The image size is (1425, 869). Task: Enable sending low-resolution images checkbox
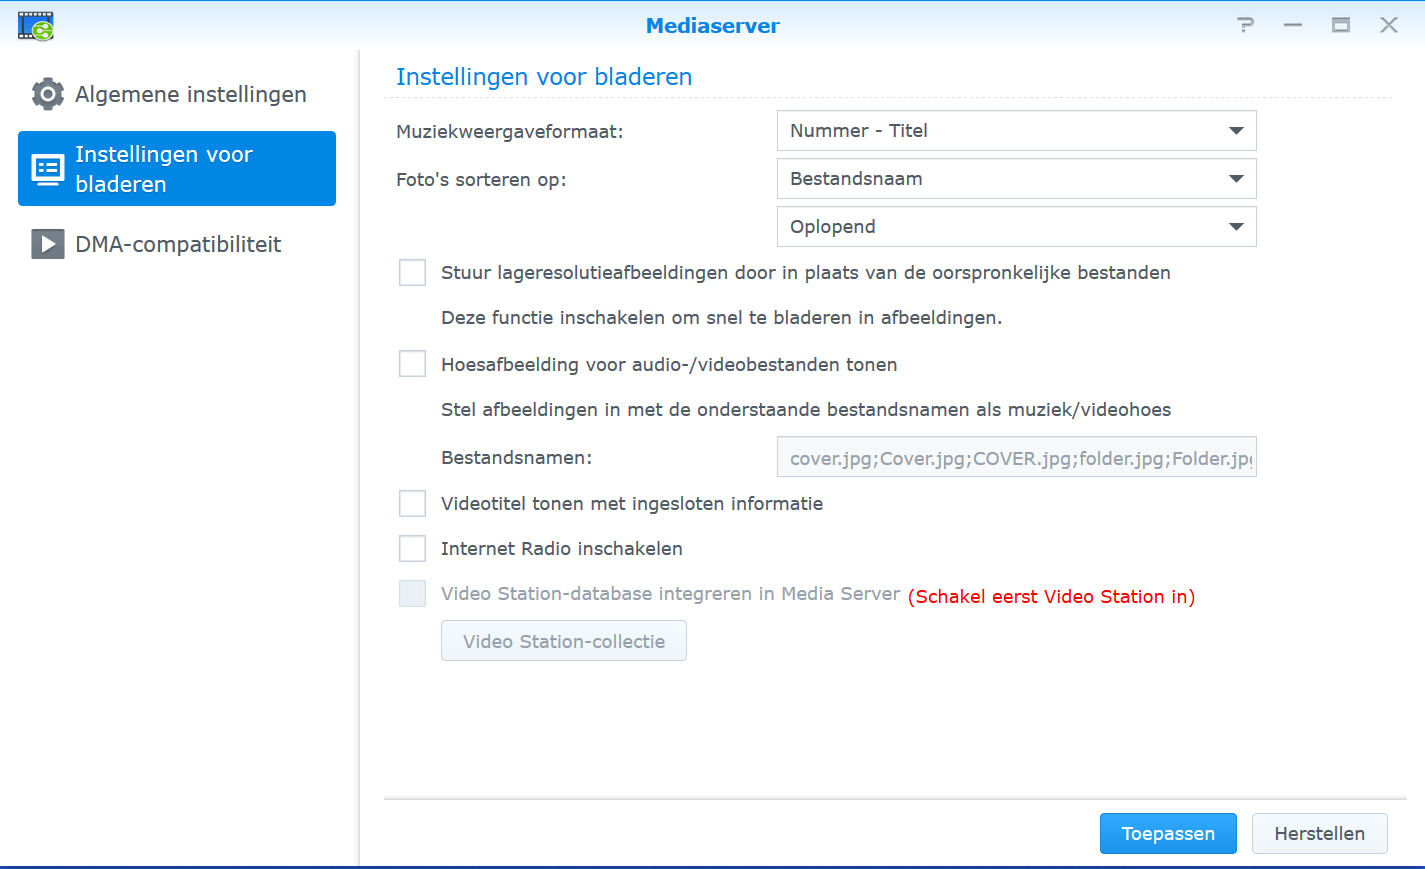point(412,273)
